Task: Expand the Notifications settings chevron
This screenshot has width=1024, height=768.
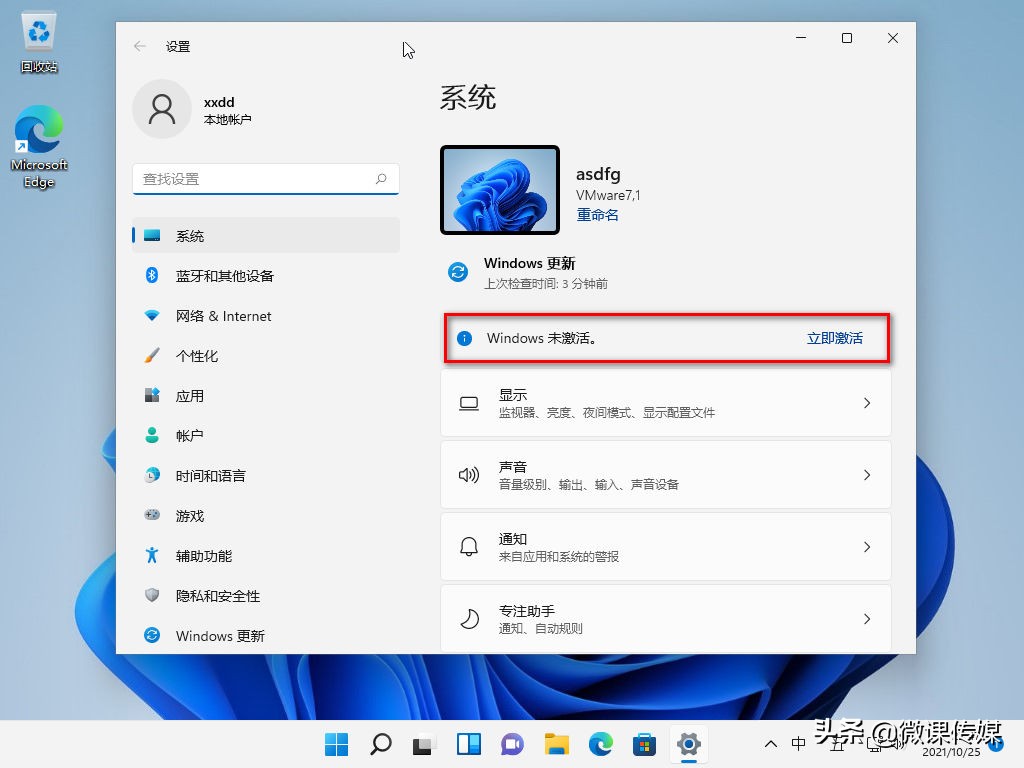Action: [867, 547]
